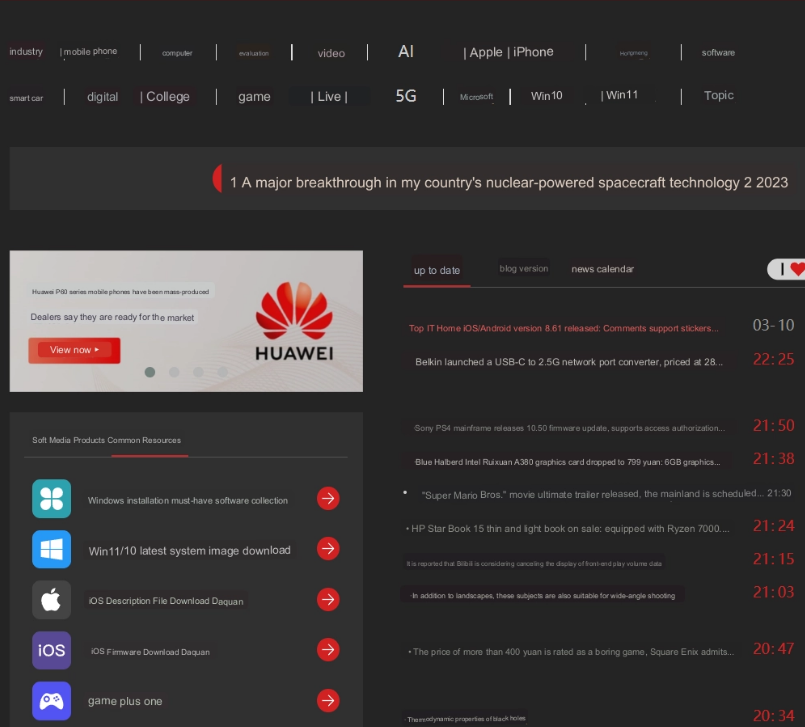Click Huawei P60 mass-produced banner caption

click(120, 292)
